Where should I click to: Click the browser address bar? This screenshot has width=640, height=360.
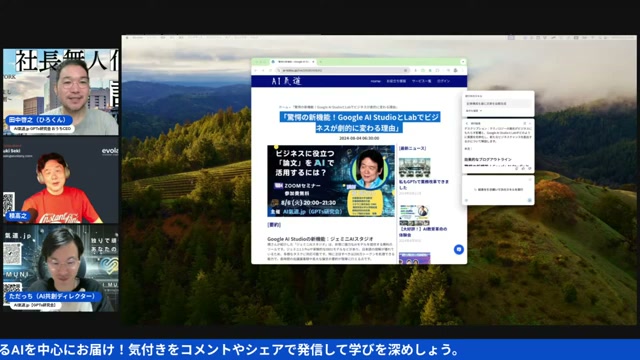(342, 70)
